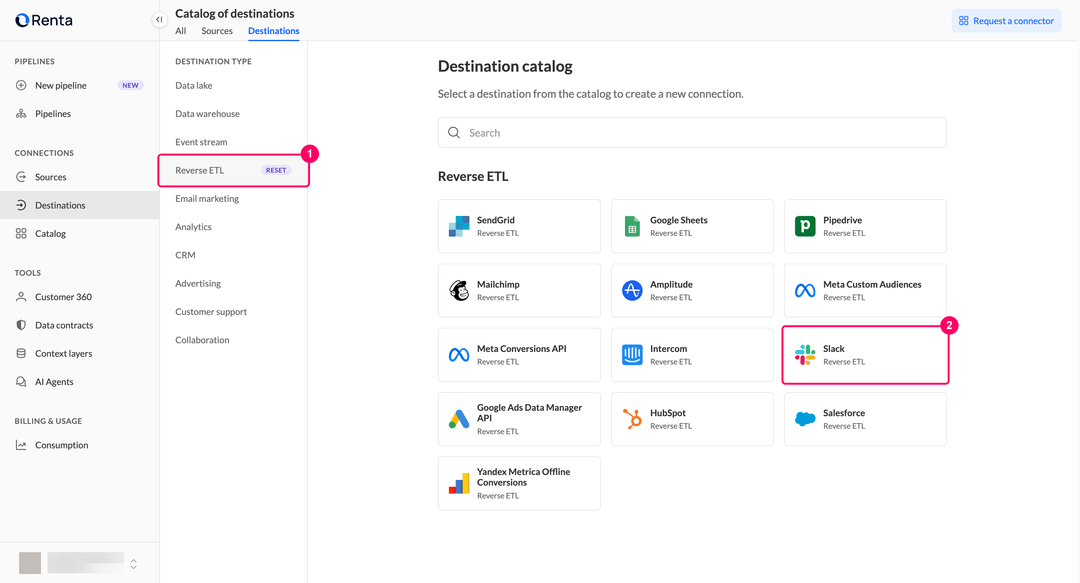This screenshot has height=583, width=1080.
Task: Click the SendGrid card title text
Action: tap(496, 221)
